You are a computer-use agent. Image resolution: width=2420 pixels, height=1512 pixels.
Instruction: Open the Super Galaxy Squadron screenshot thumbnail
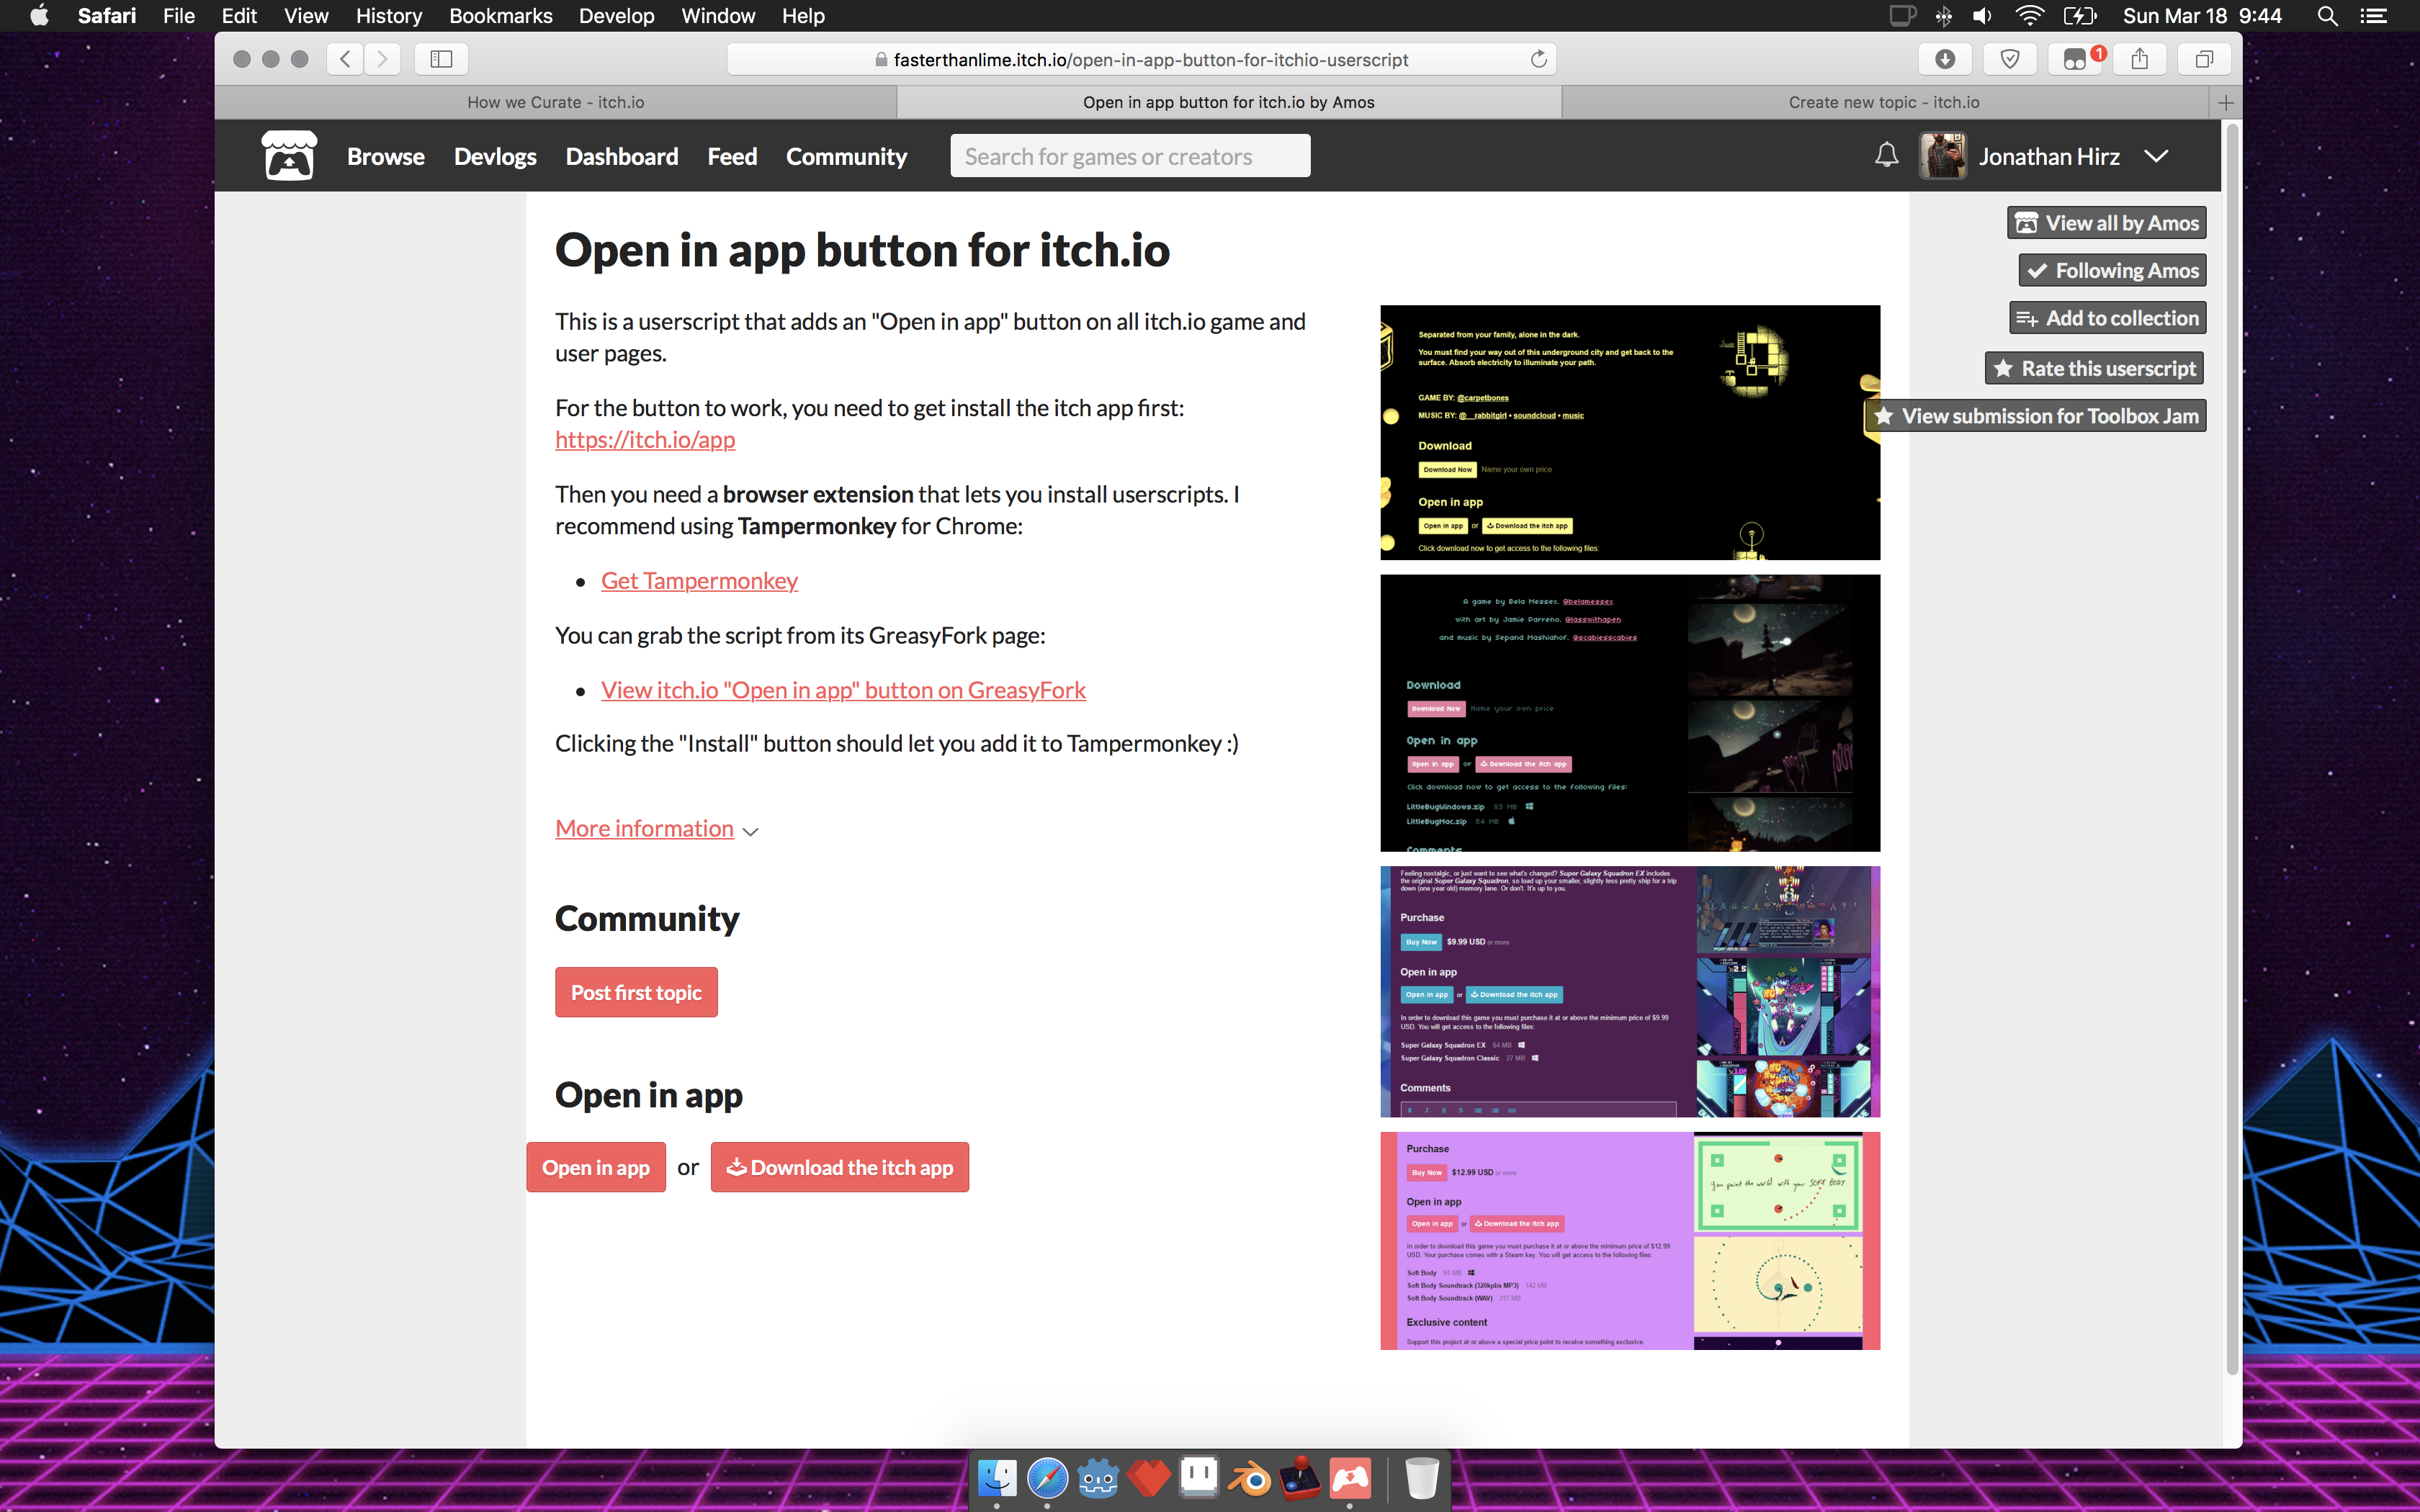point(1630,991)
